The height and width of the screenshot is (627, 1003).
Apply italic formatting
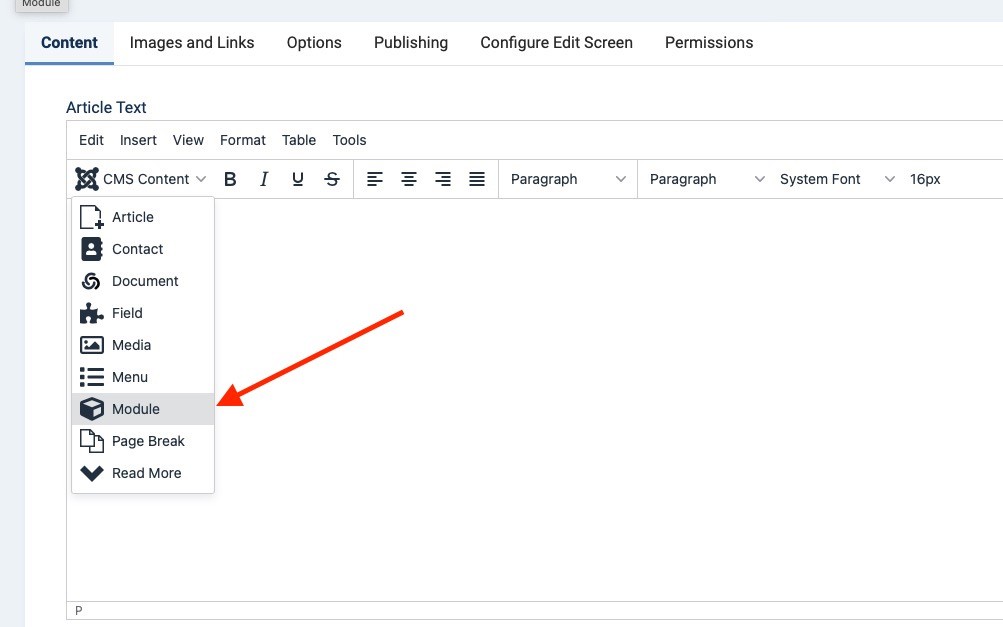pyautogui.click(x=264, y=179)
